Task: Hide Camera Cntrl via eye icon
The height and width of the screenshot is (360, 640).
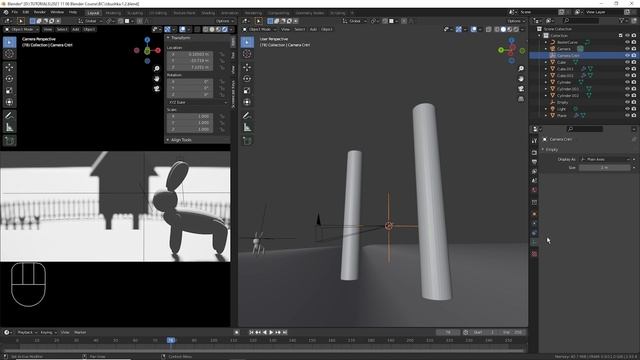Action: 627,55
